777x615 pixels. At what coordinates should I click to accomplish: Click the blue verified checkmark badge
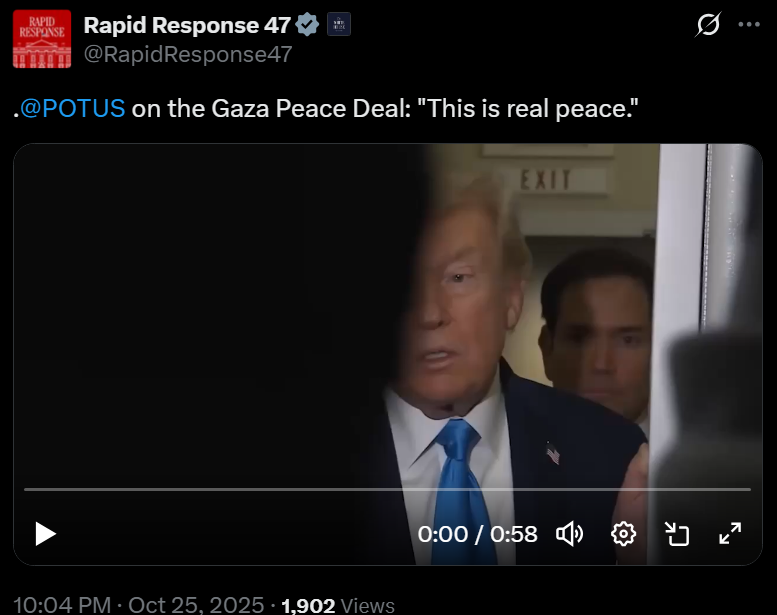[307, 24]
